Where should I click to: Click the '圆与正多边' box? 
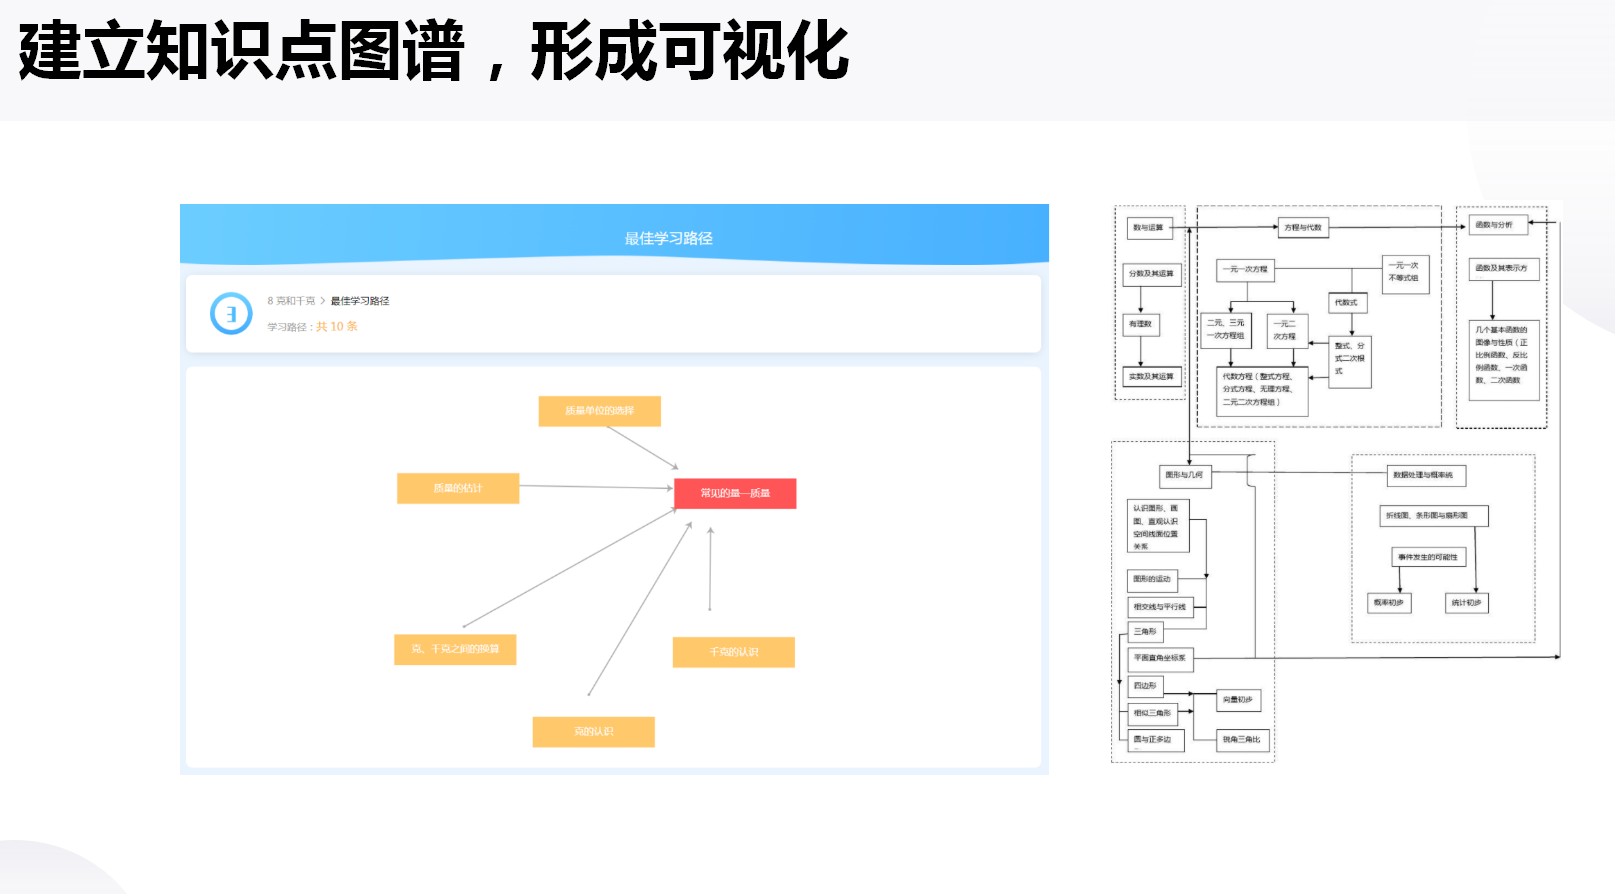[x=1155, y=740]
